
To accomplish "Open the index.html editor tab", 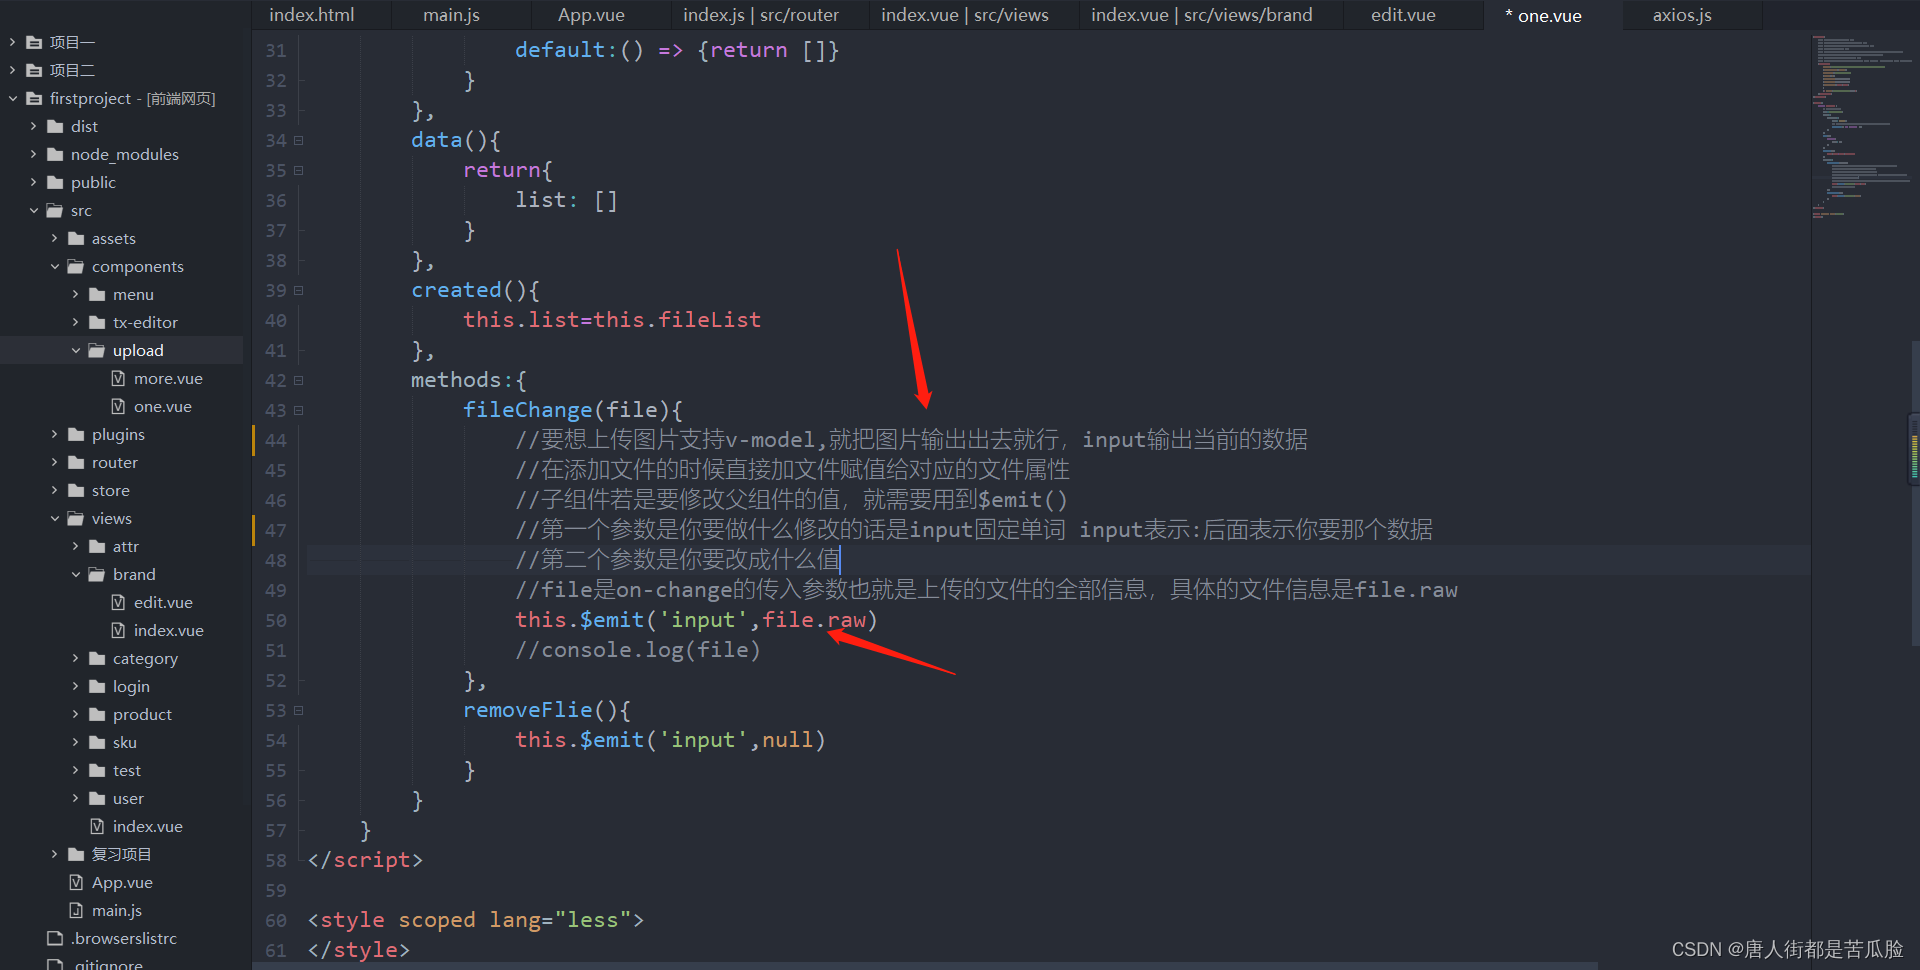I will pos(312,15).
